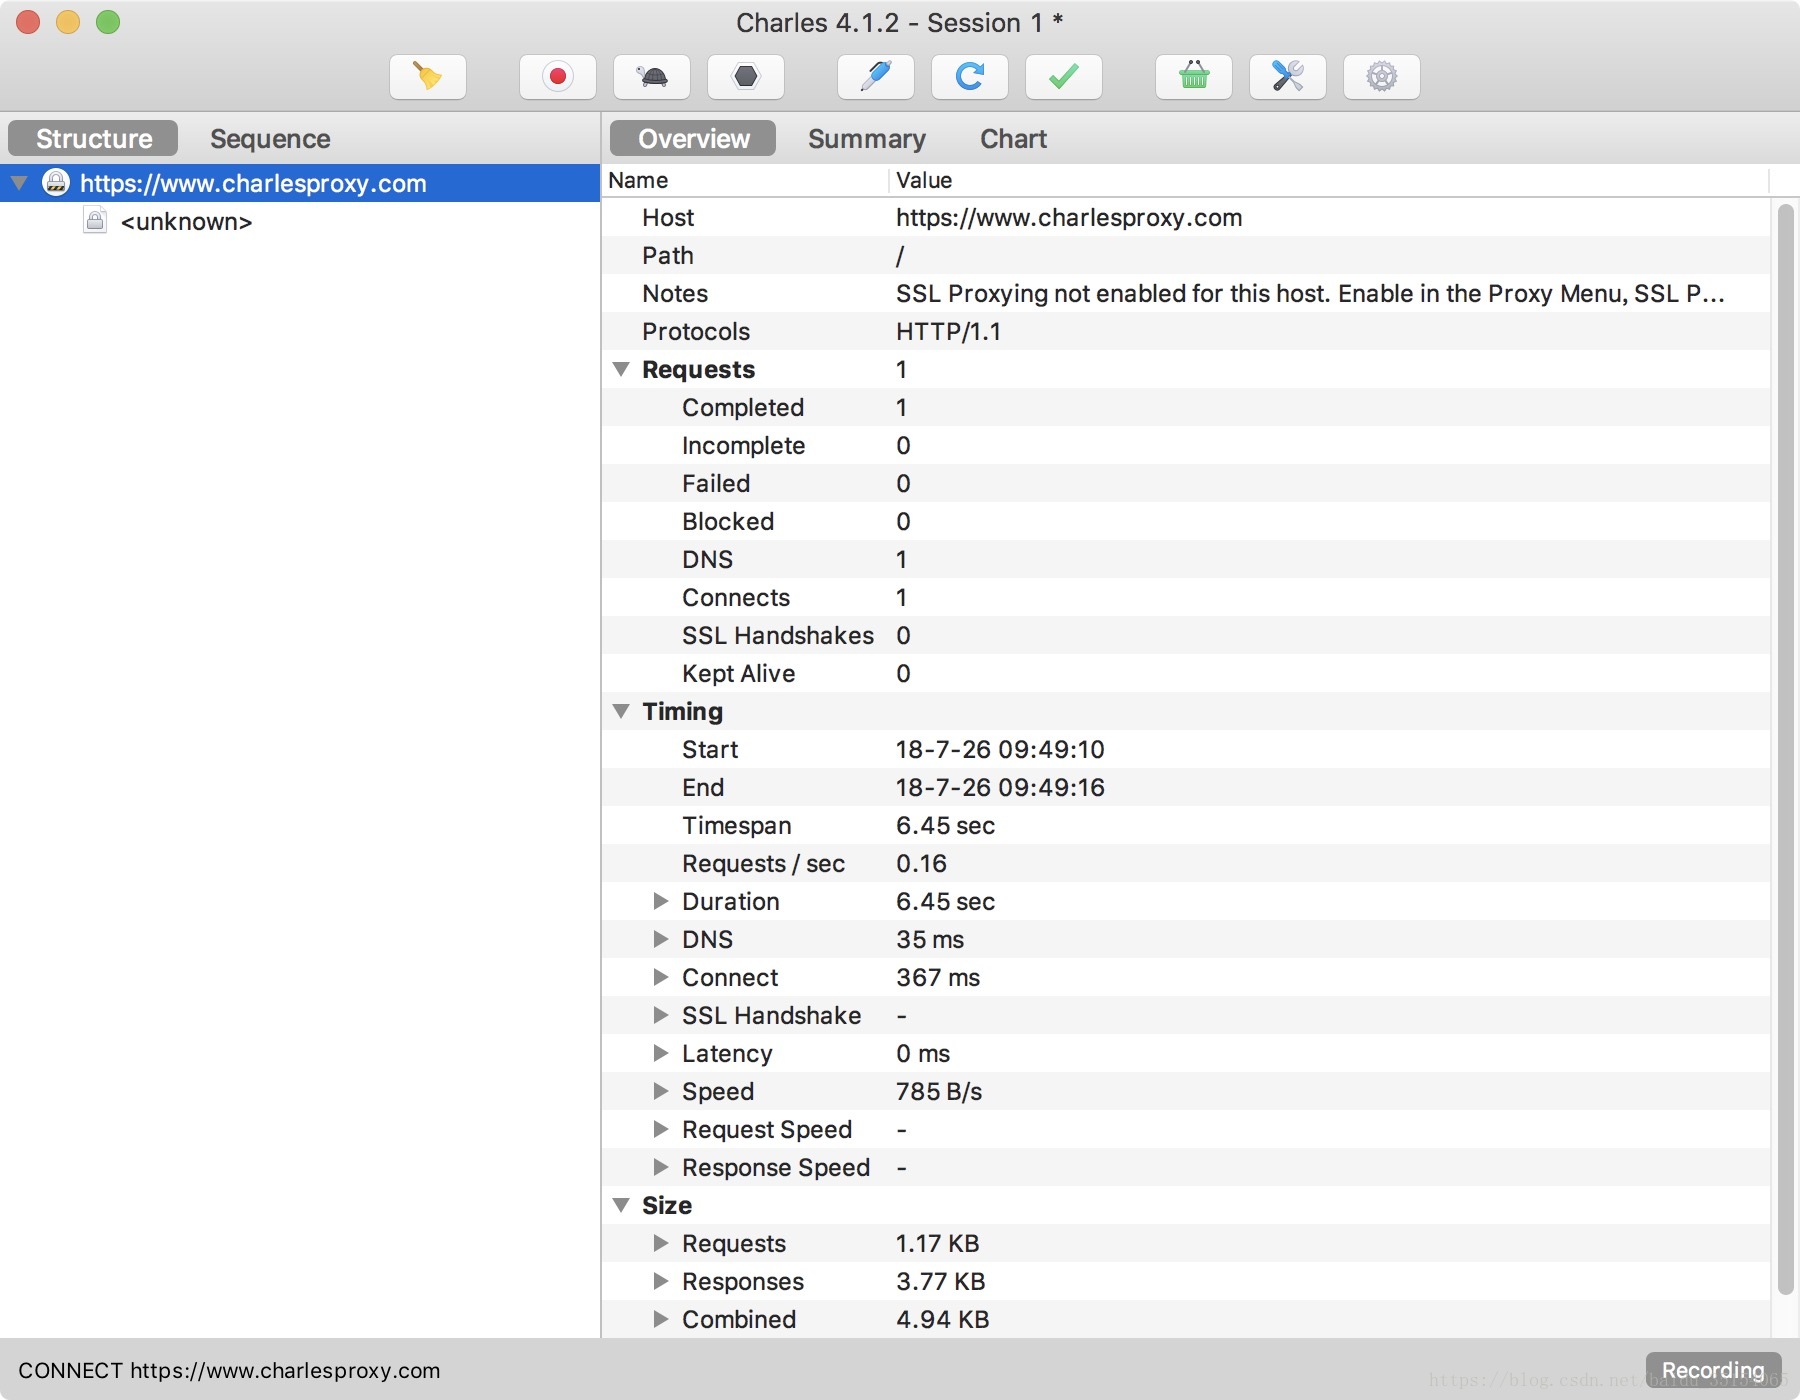Select the Completed row
The height and width of the screenshot is (1400, 1800).
(x=1186, y=407)
